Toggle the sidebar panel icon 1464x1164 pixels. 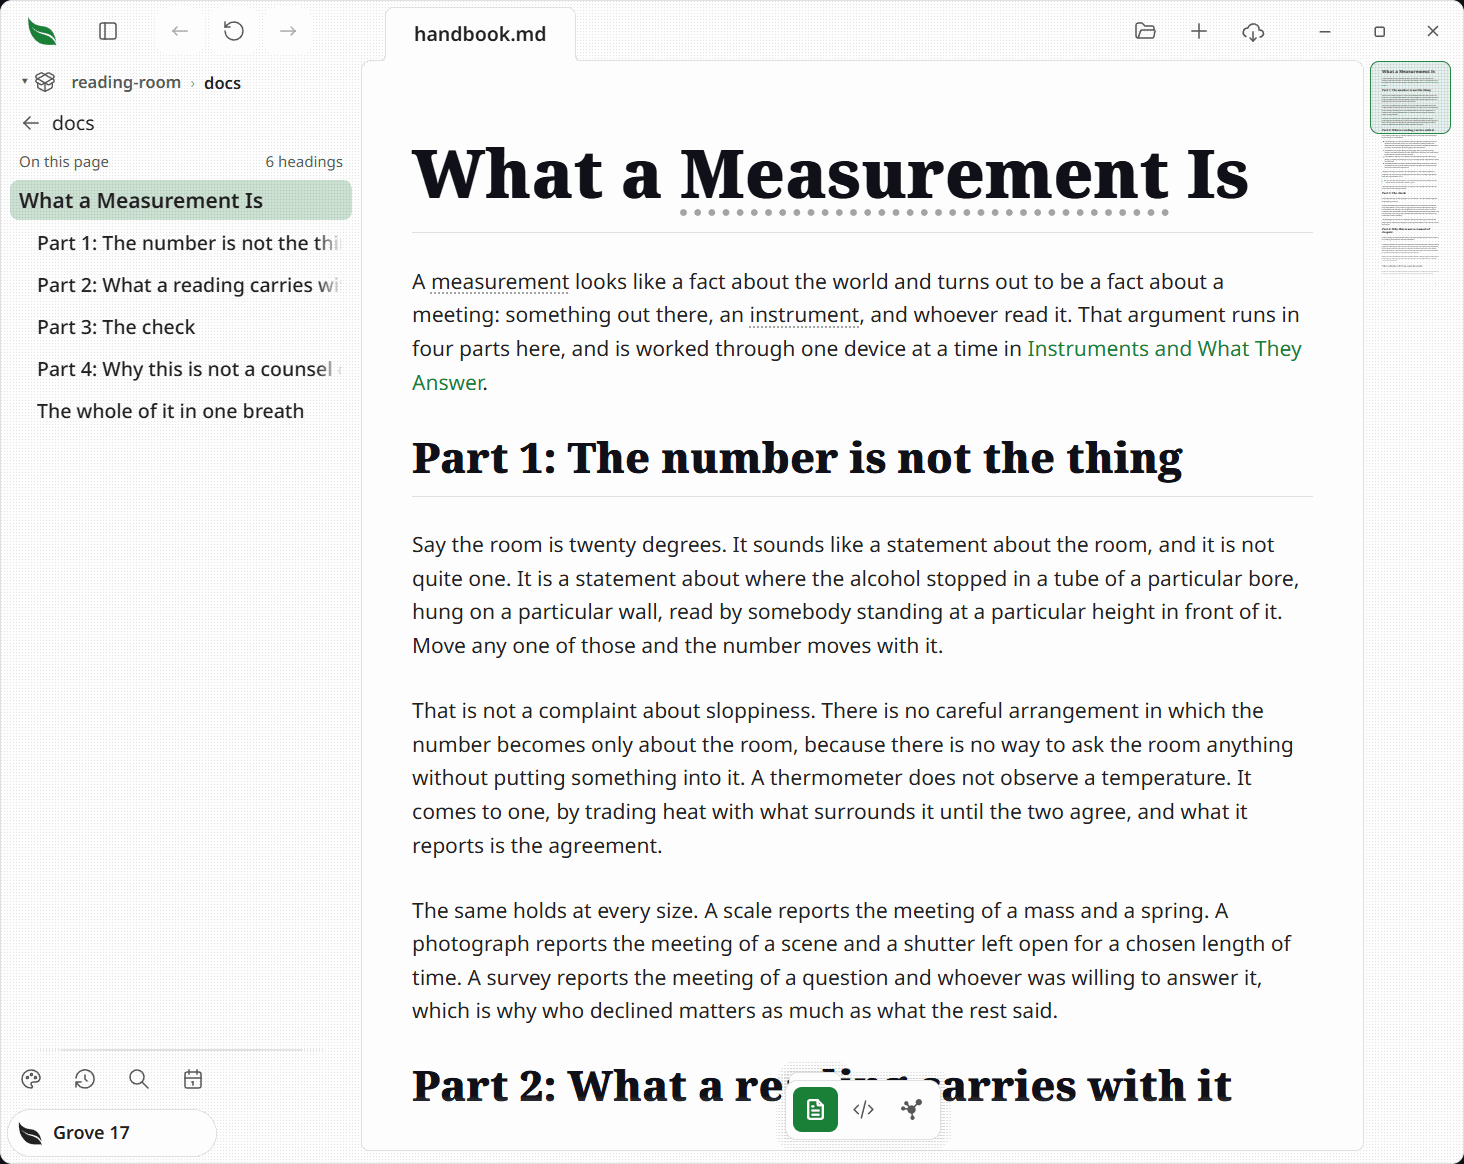pyautogui.click(x=108, y=31)
